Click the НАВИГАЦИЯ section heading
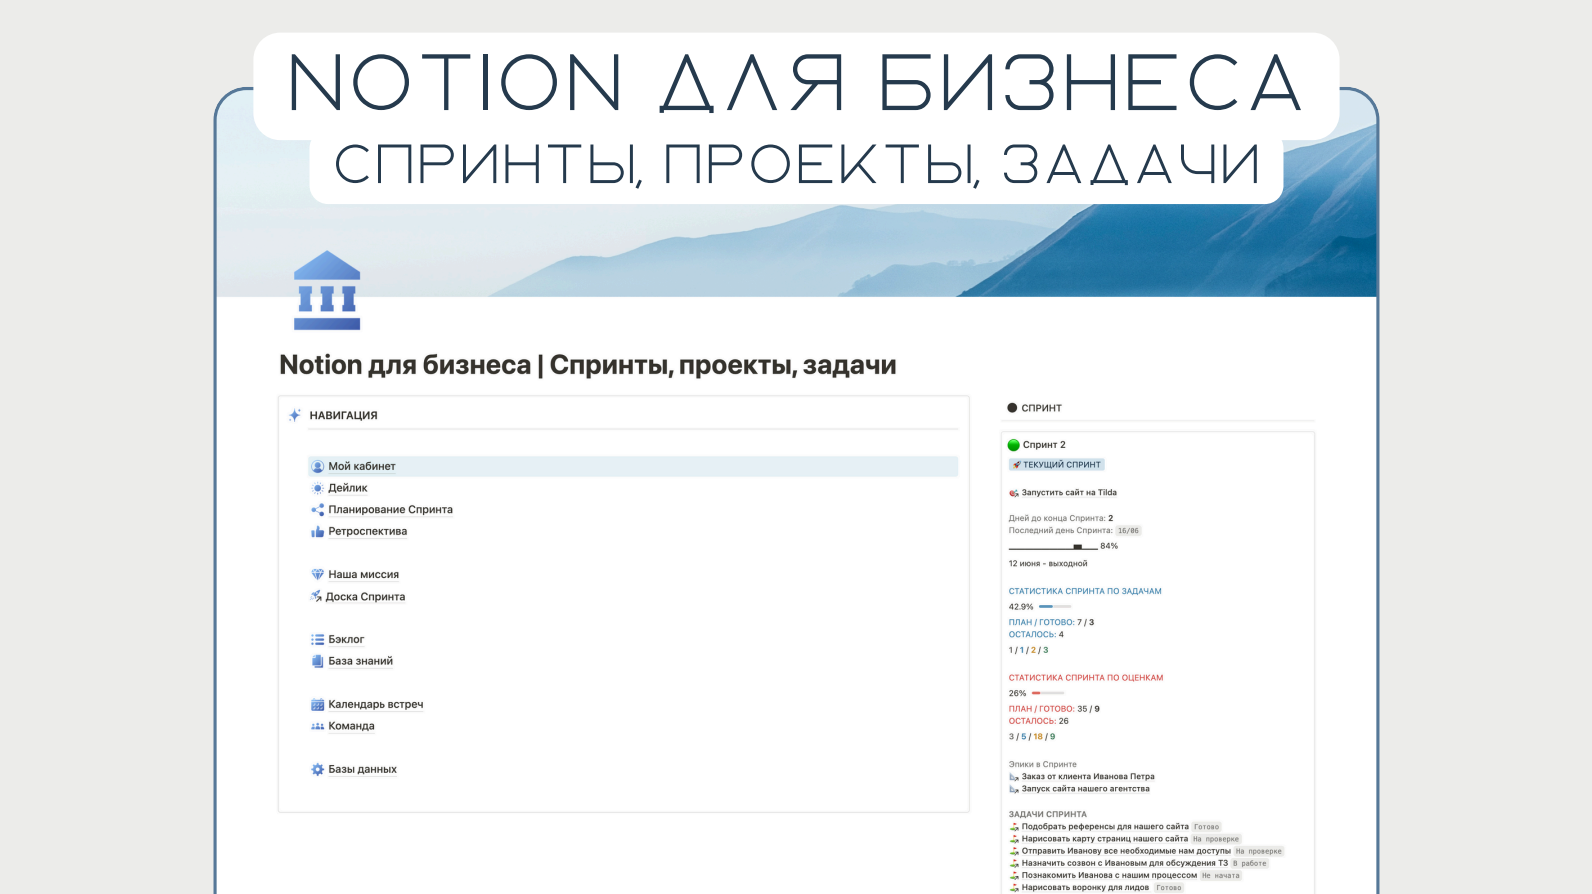Viewport: 1592px width, 894px height. (343, 416)
